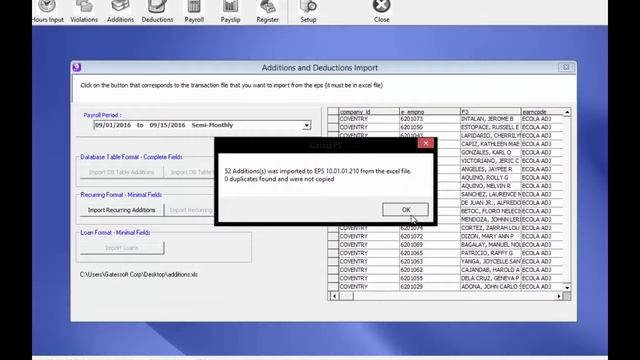Select cell PATRICIO, RAFFY G
Image resolution: width=640 pixels, height=360 pixels.
[490, 253]
